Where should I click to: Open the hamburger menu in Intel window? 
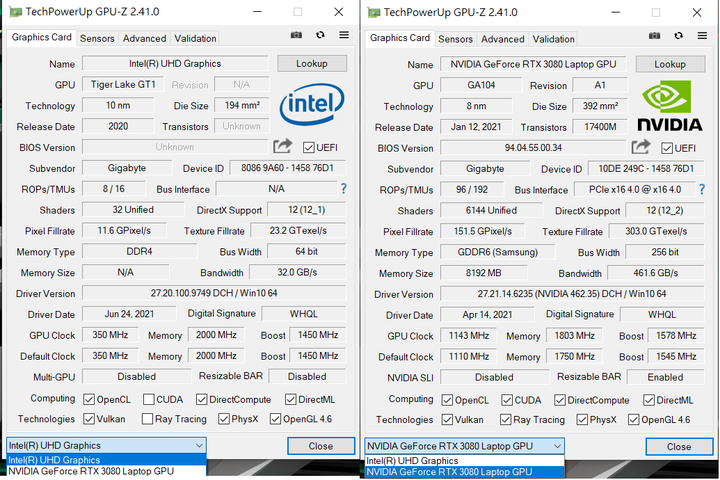344,35
